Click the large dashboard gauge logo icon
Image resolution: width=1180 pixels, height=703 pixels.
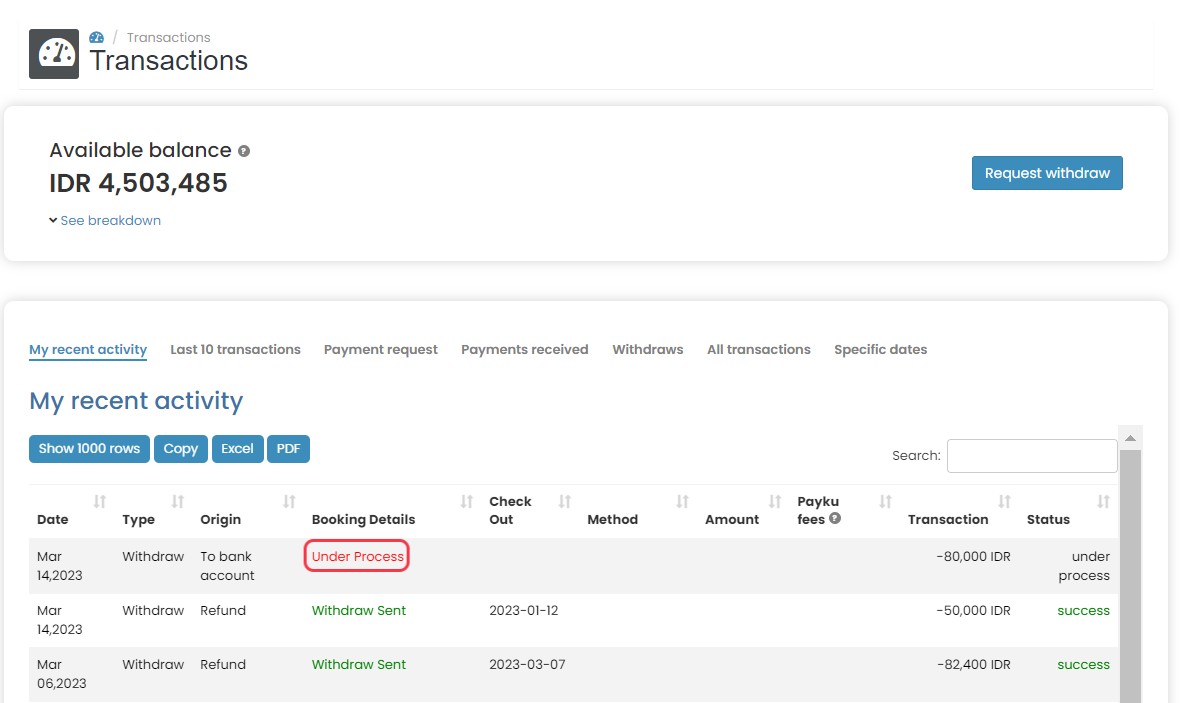(54, 53)
